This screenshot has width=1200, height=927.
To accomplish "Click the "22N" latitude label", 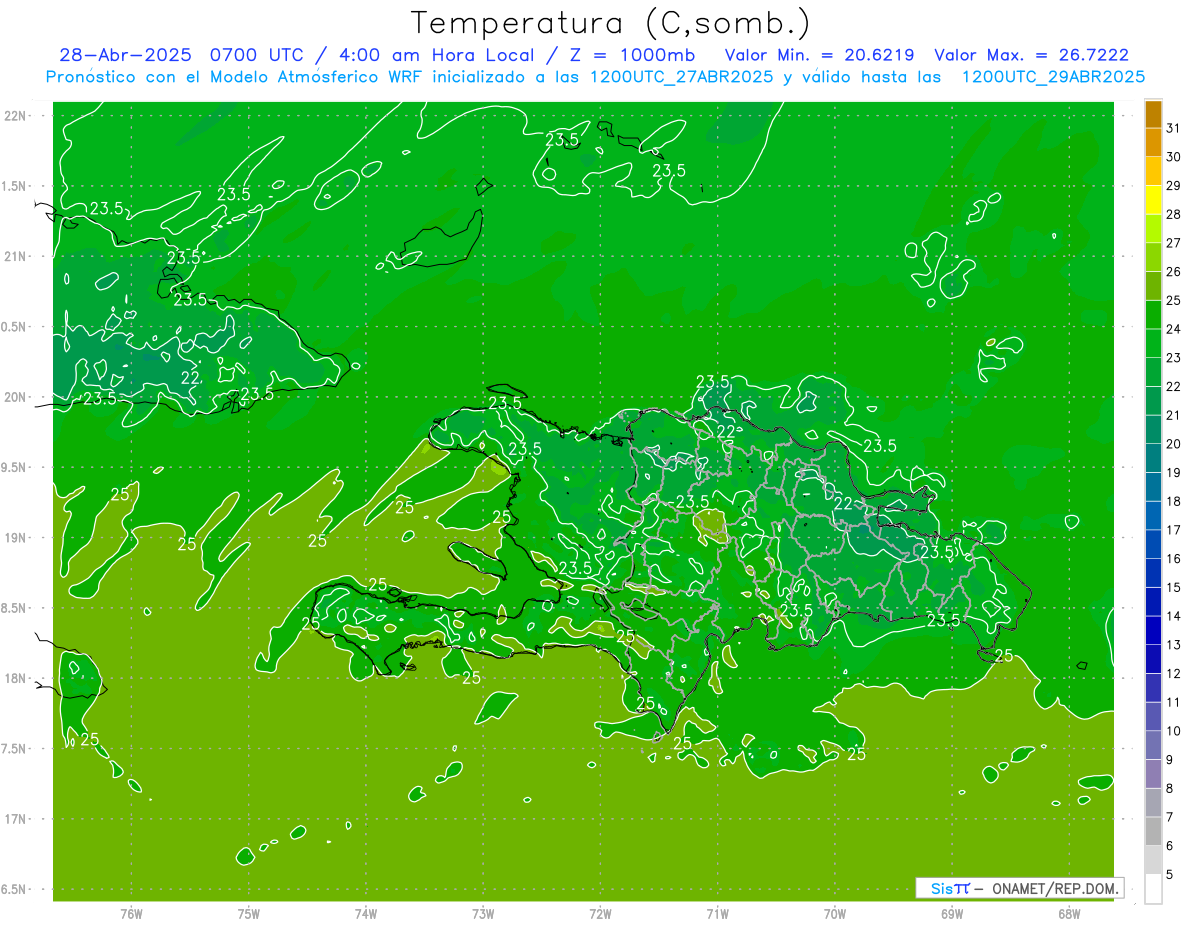I will pos(16,115).
